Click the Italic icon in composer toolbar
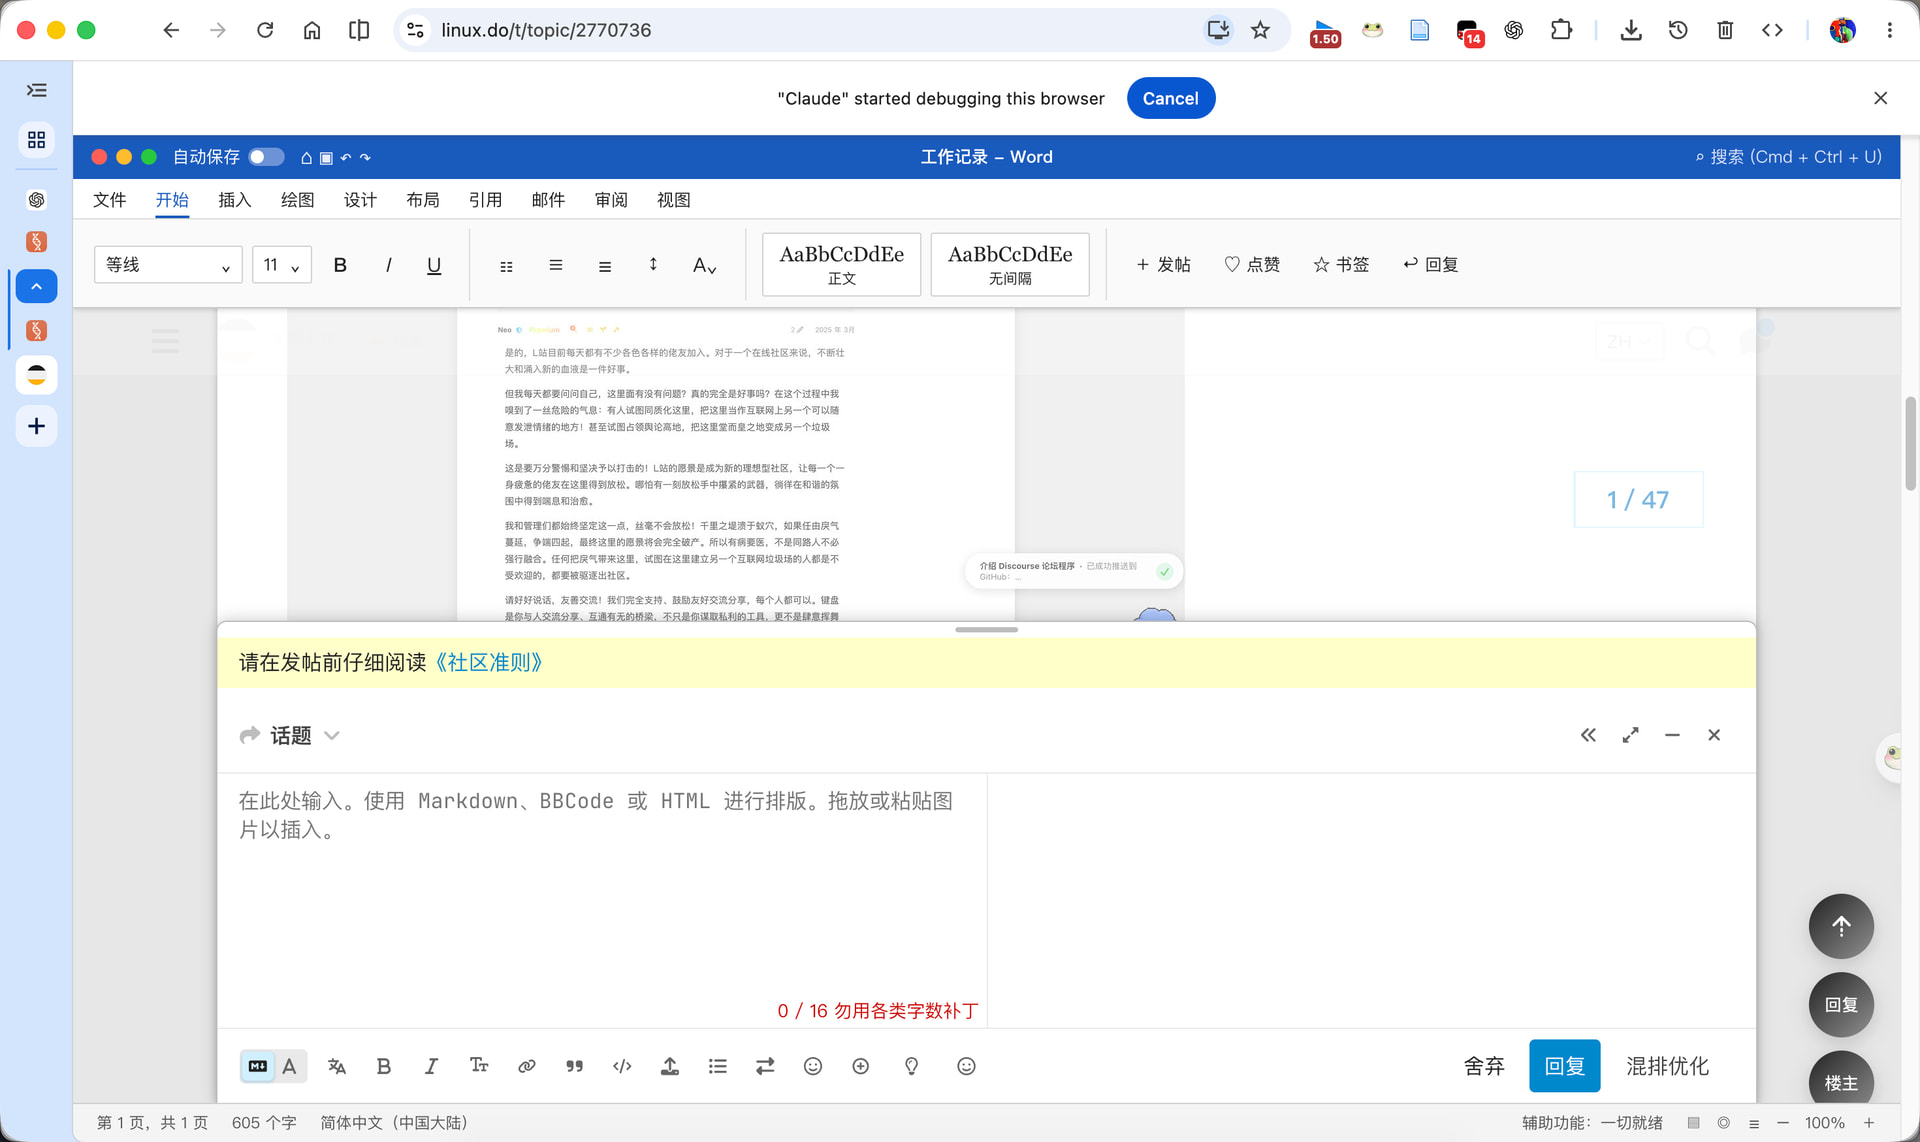The height and width of the screenshot is (1142, 1920). pyautogui.click(x=431, y=1066)
